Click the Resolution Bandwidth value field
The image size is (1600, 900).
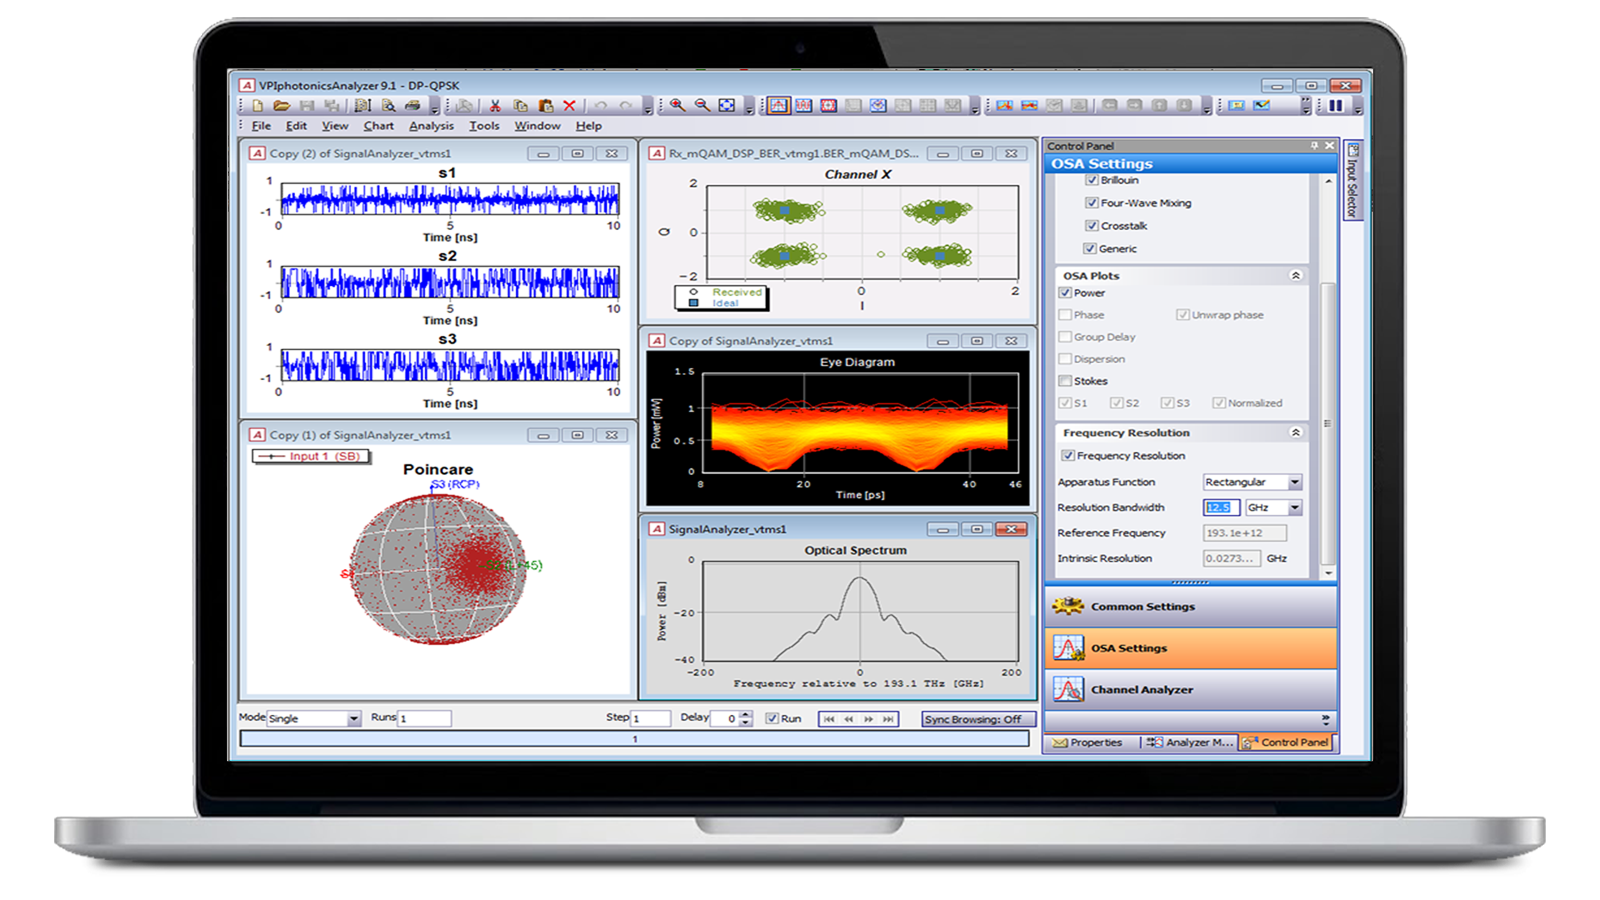point(1221,508)
